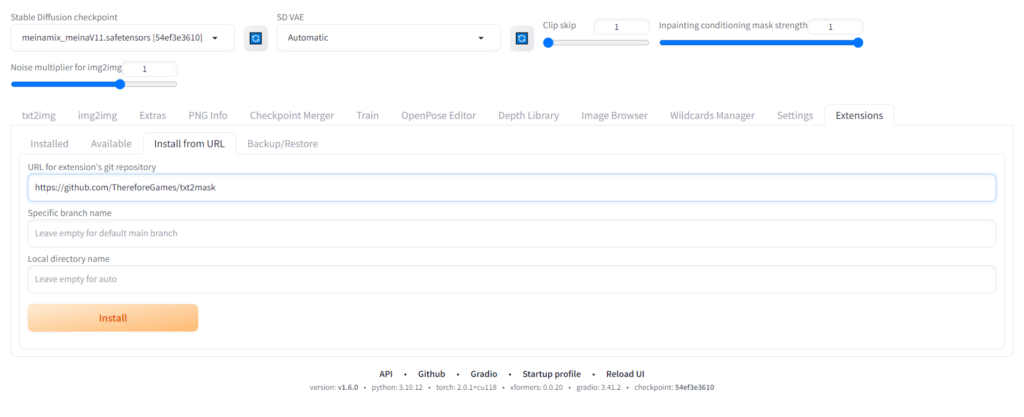Open the Available extensions sub-tab
Viewport: 1024px width, 417px height.
point(111,143)
